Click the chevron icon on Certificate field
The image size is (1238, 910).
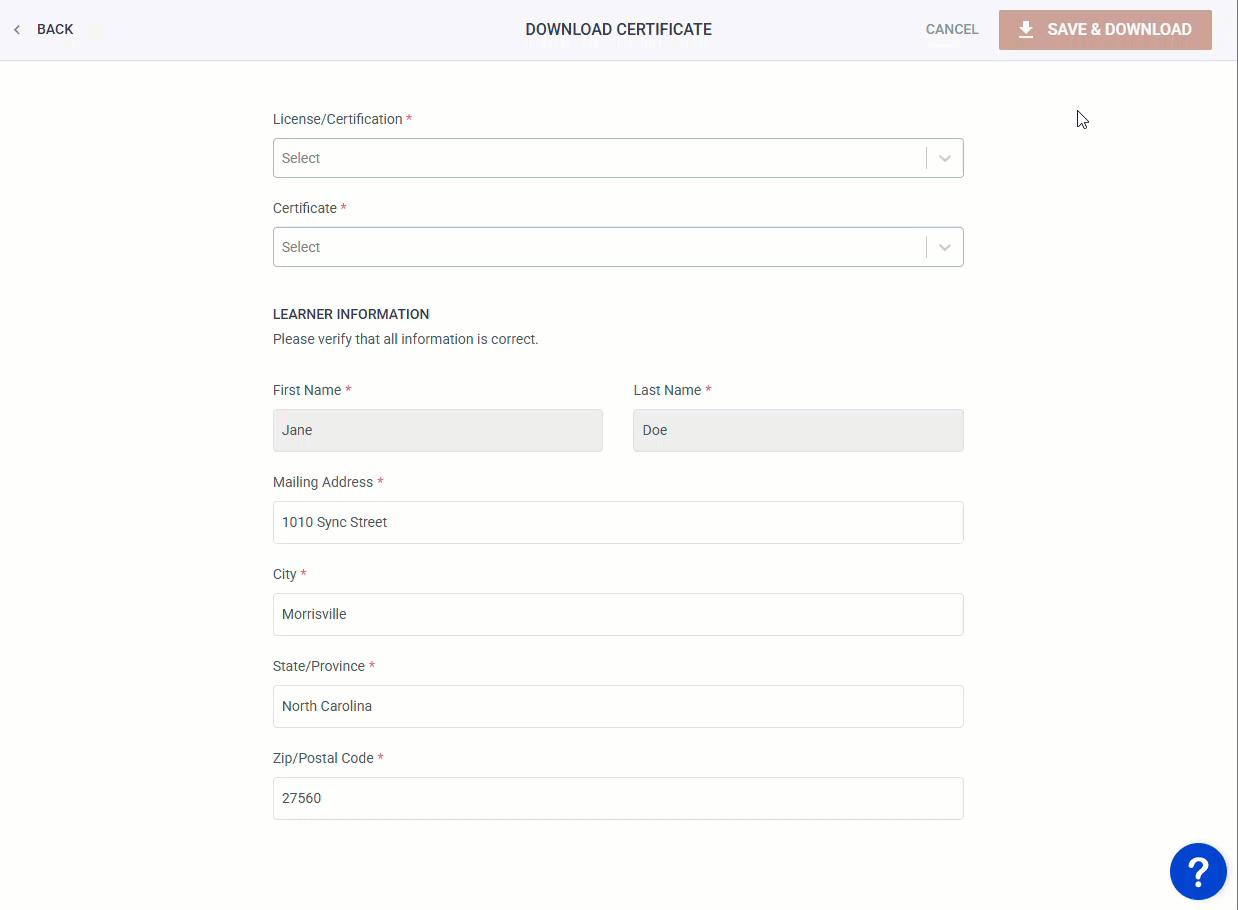tap(944, 246)
